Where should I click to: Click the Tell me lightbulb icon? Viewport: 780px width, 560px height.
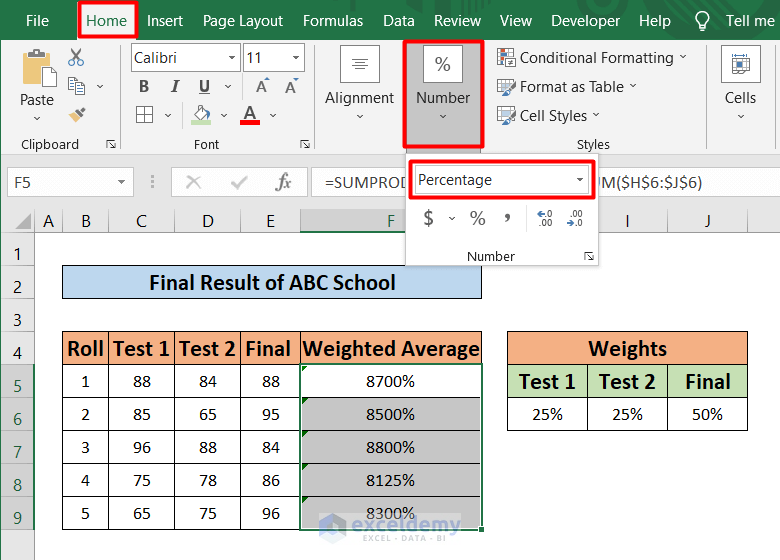tap(702, 21)
